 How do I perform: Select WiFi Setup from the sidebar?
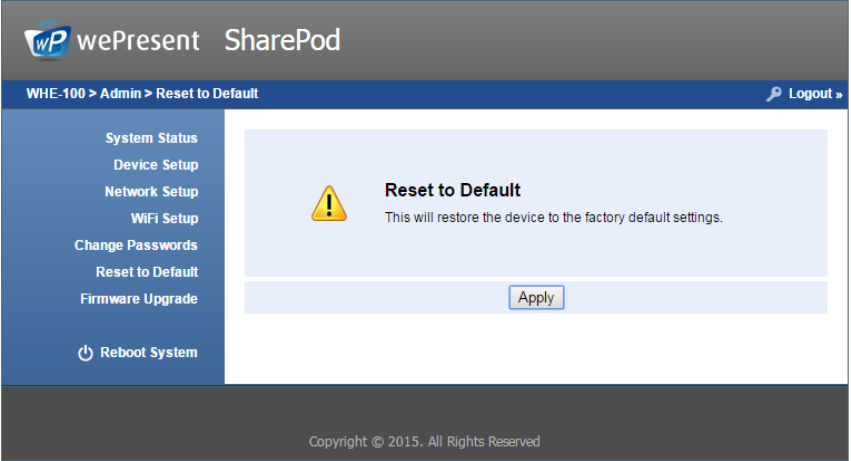point(164,218)
